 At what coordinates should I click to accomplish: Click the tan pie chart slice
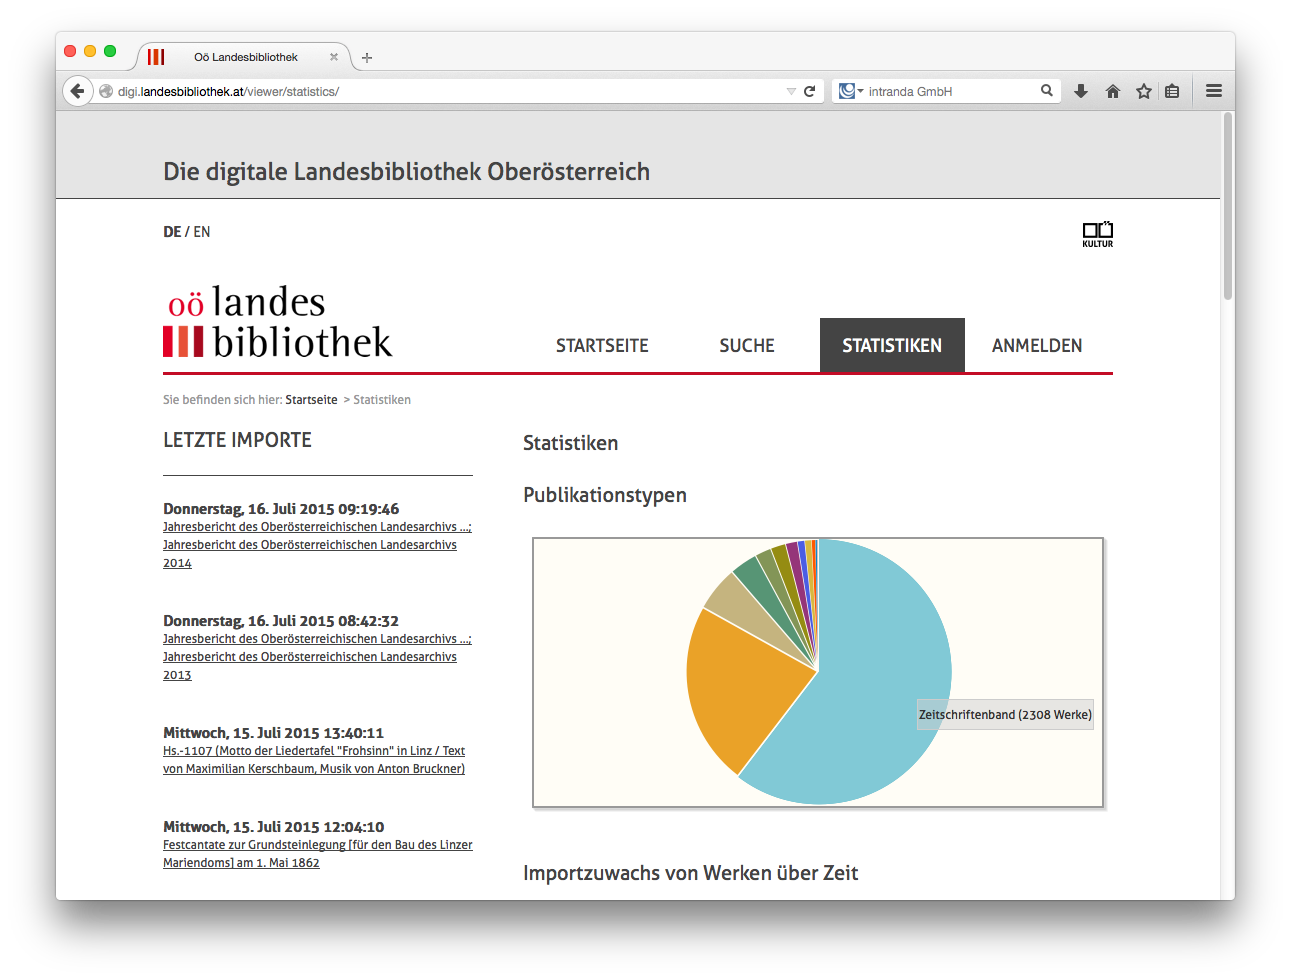pyautogui.click(x=741, y=607)
